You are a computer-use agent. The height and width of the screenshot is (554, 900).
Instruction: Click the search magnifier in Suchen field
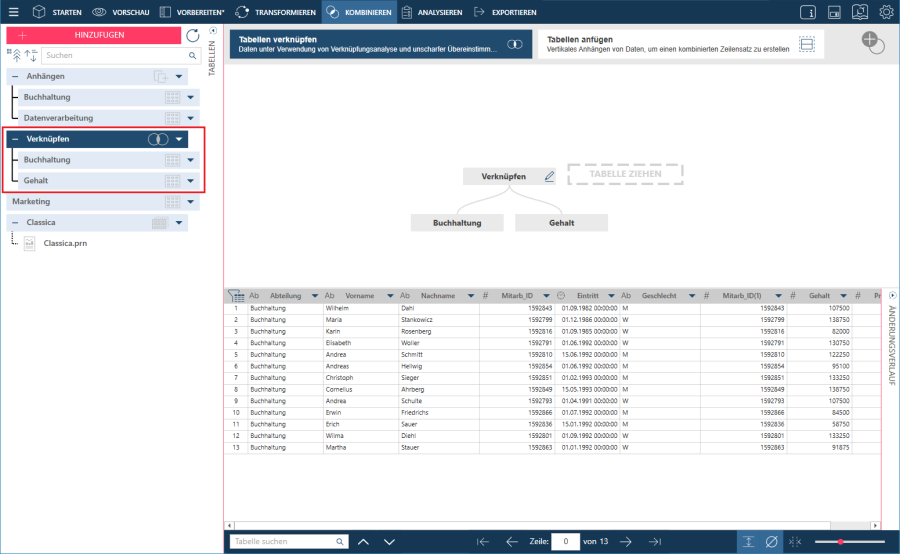(x=192, y=56)
